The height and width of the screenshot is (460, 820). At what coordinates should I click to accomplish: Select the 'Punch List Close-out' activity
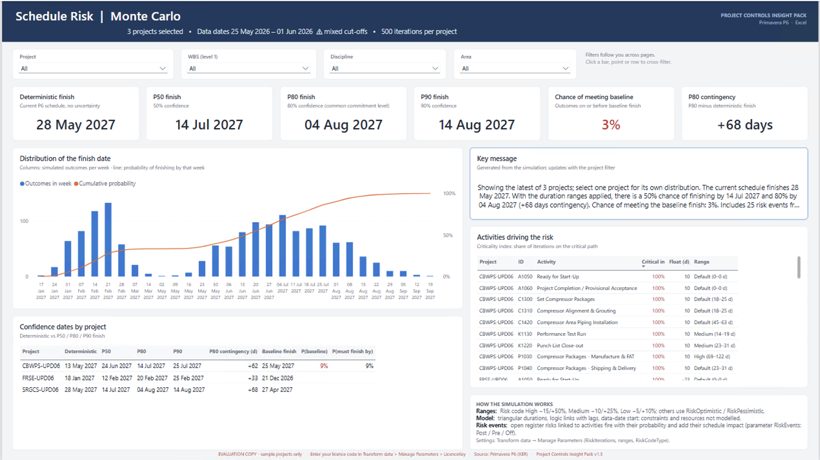(608, 346)
